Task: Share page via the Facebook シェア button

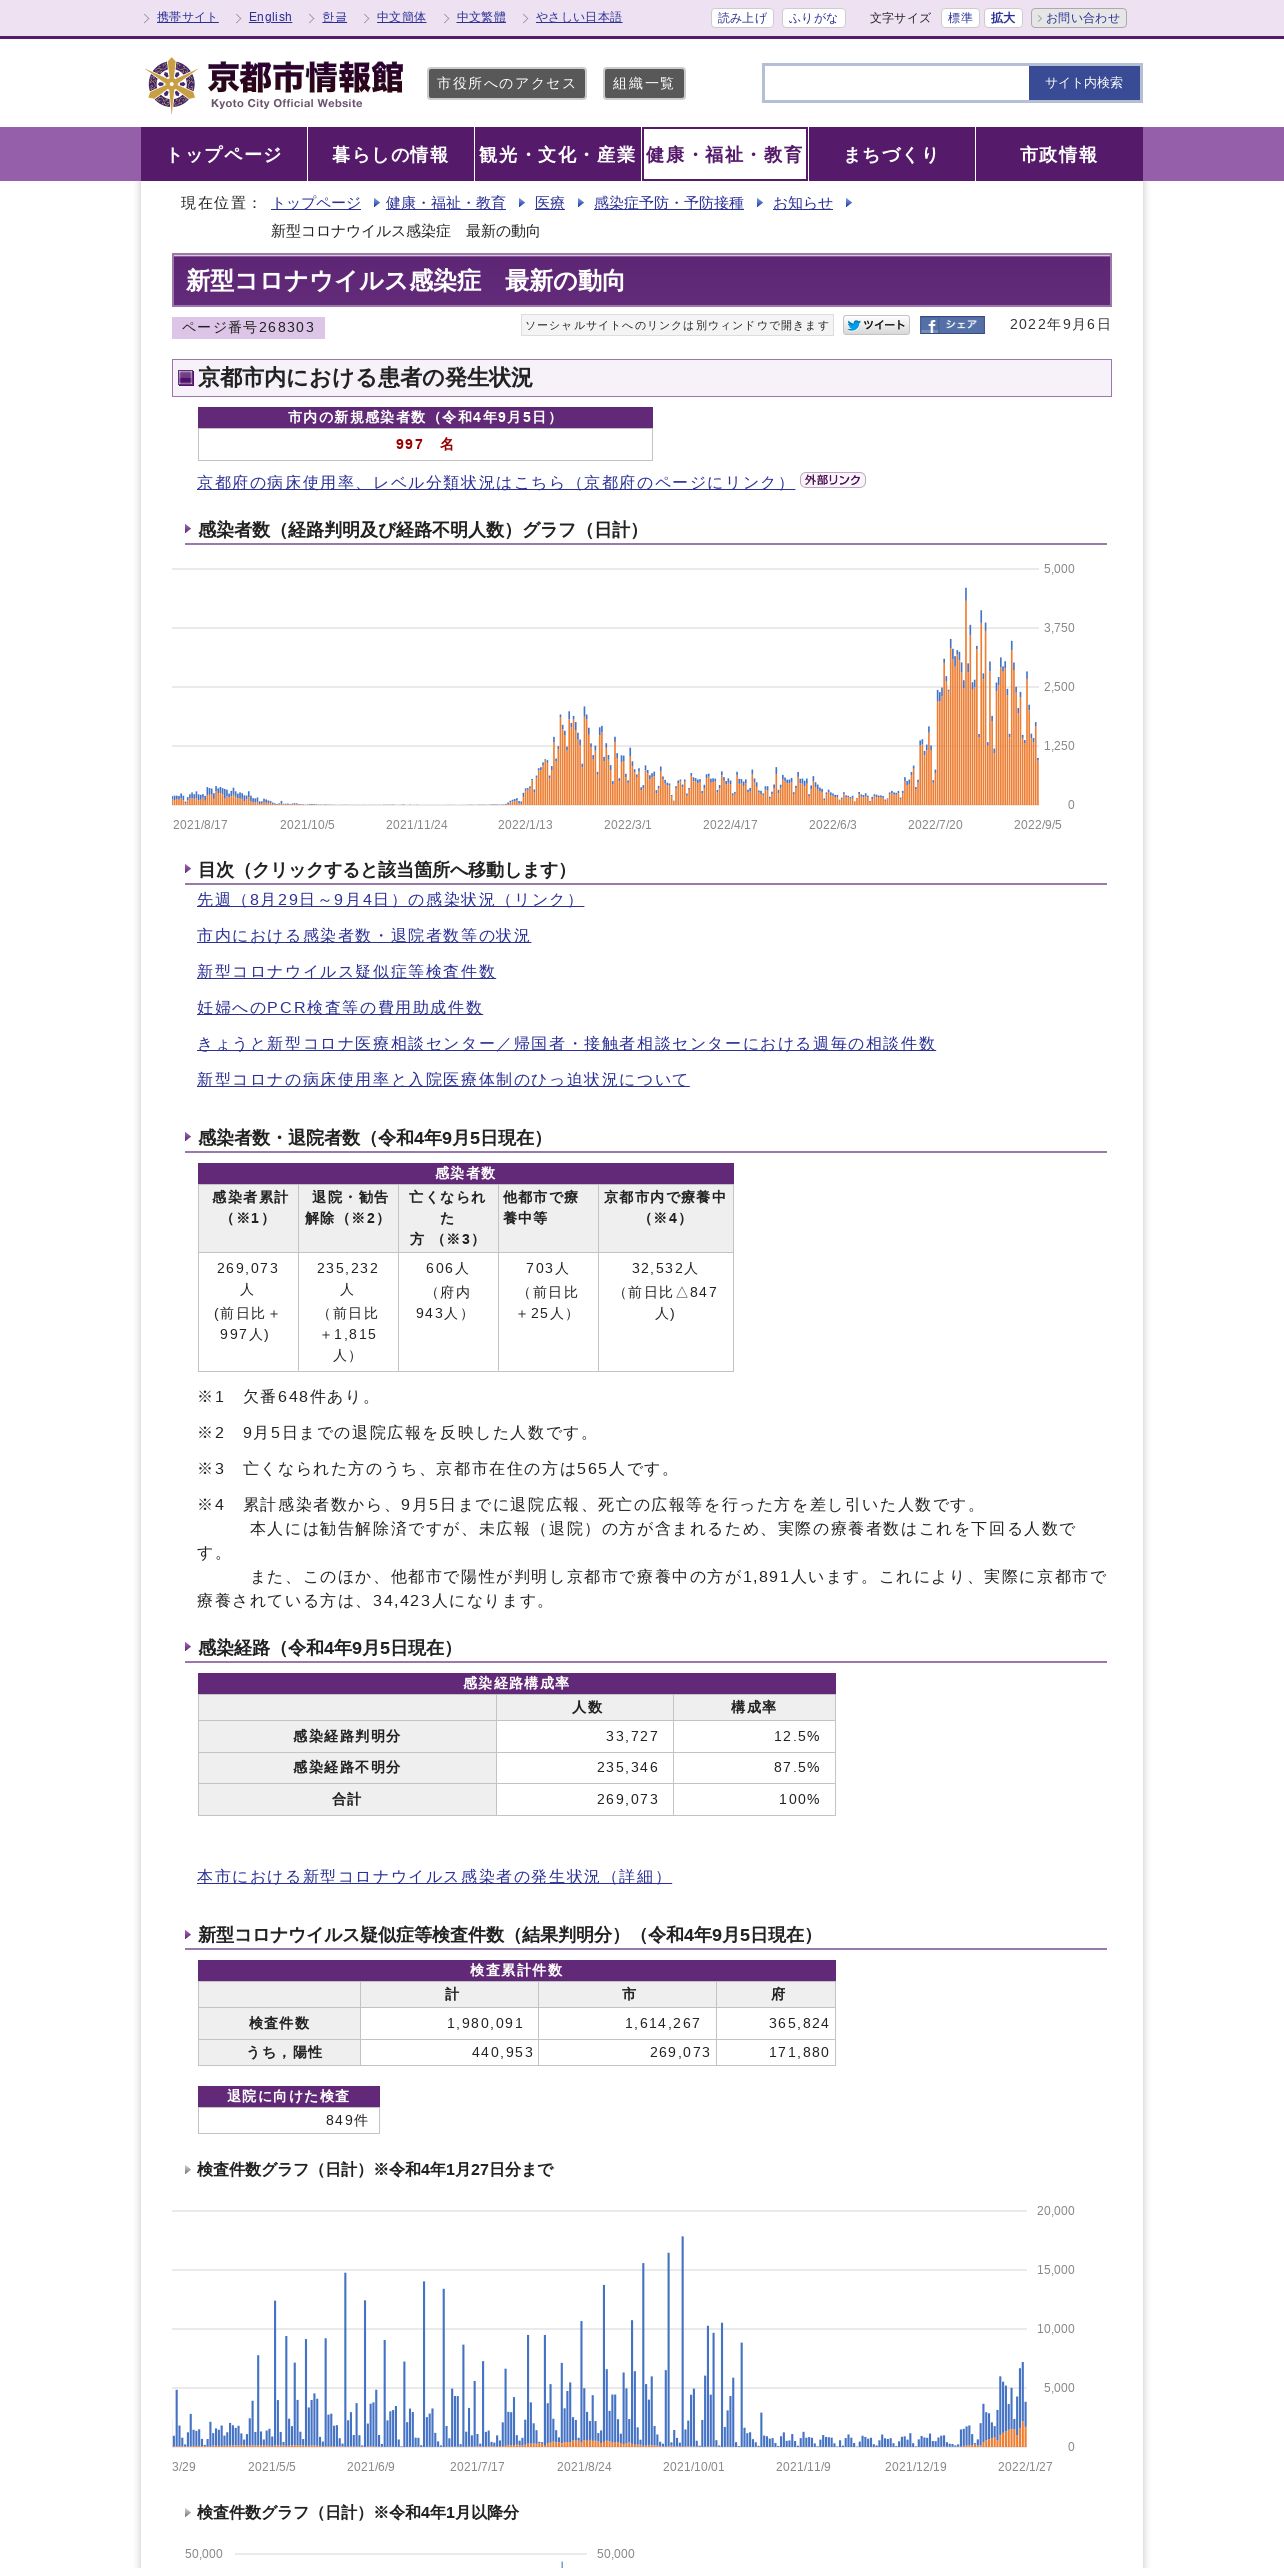Action: [952, 325]
